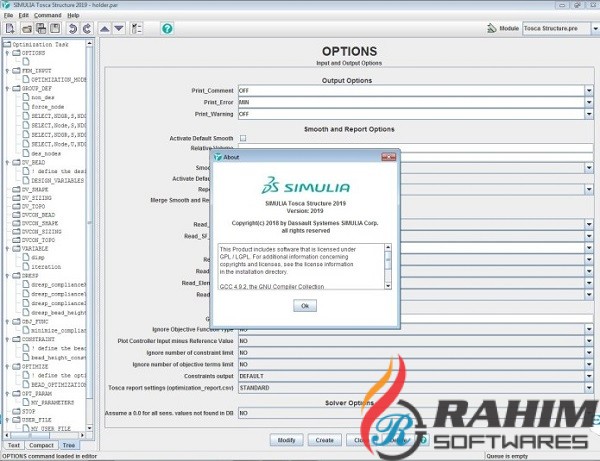Click the DVCON_SHAPE folder icon
The height and width of the screenshot is (461, 600).
click(x=16, y=223)
